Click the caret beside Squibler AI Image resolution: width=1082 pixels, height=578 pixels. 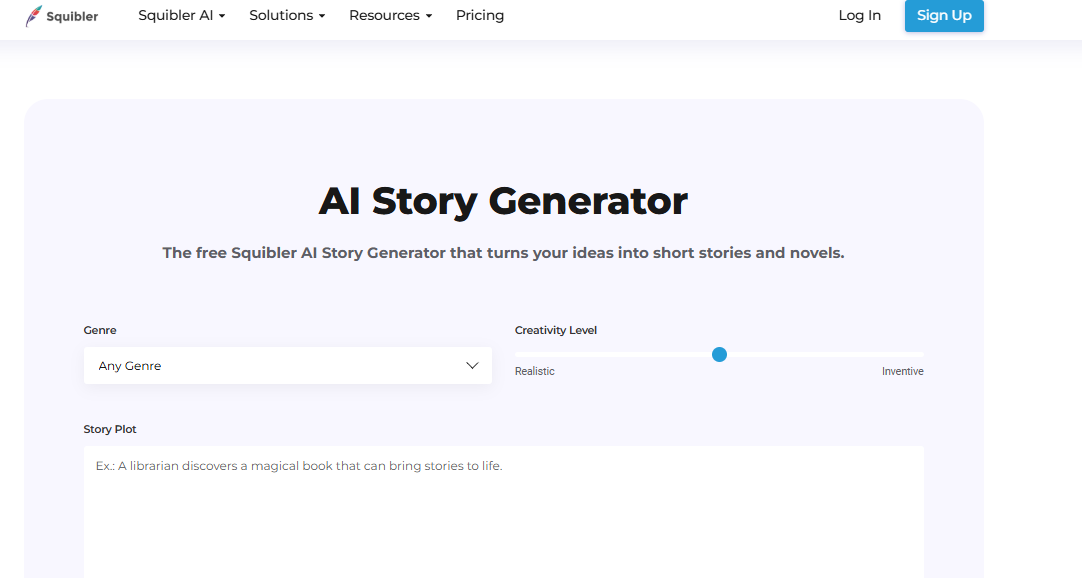click(x=222, y=17)
